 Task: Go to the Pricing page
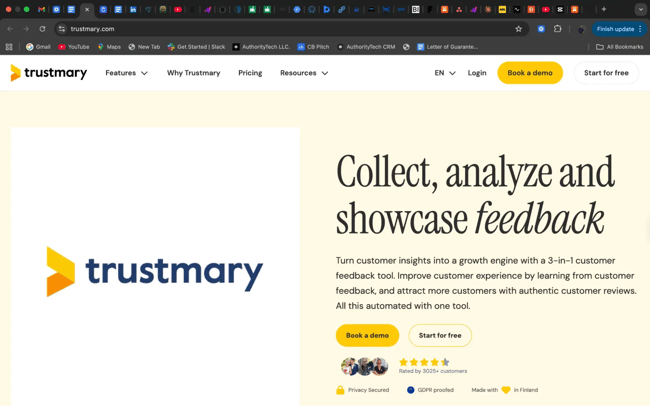point(250,73)
